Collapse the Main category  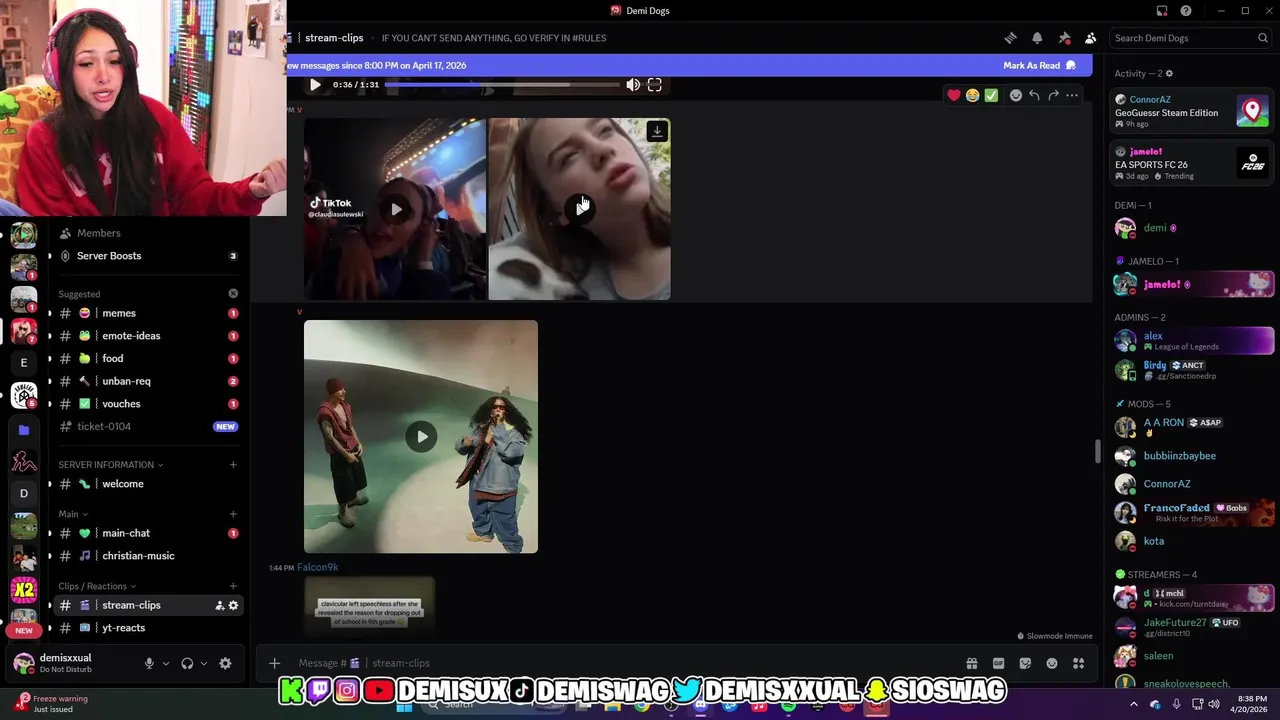73,514
